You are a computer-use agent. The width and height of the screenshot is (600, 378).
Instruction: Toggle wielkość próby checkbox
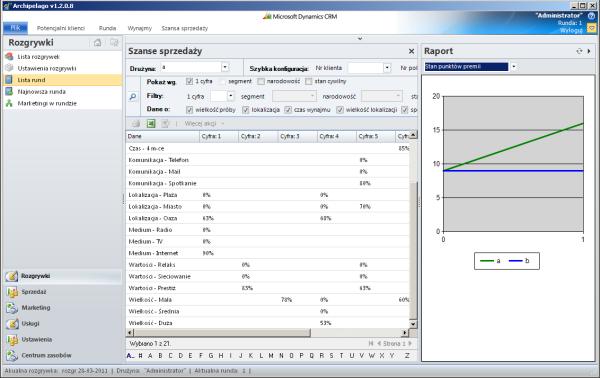(189, 110)
